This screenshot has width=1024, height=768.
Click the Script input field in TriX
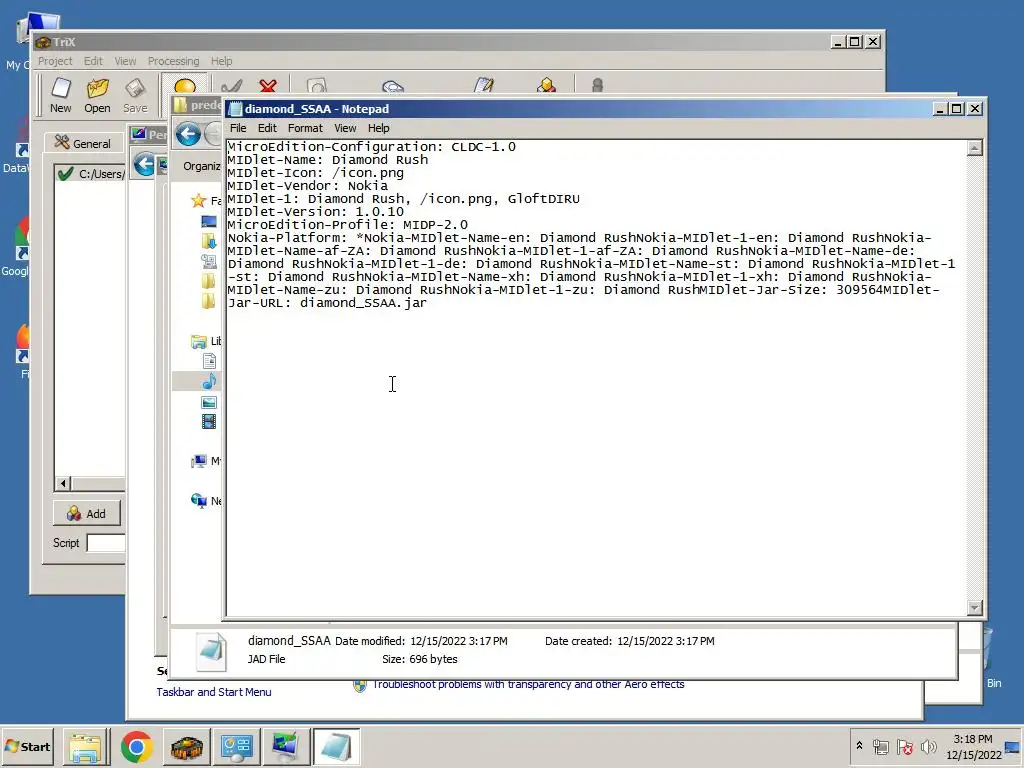106,543
